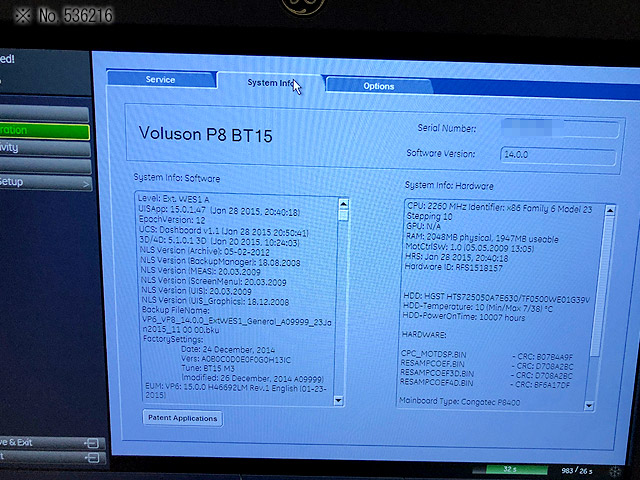Screen dimensions: 640x480
Task: Click the 'NLS Version (MEAS): 20.03.2009' line
Action: [200, 271]
